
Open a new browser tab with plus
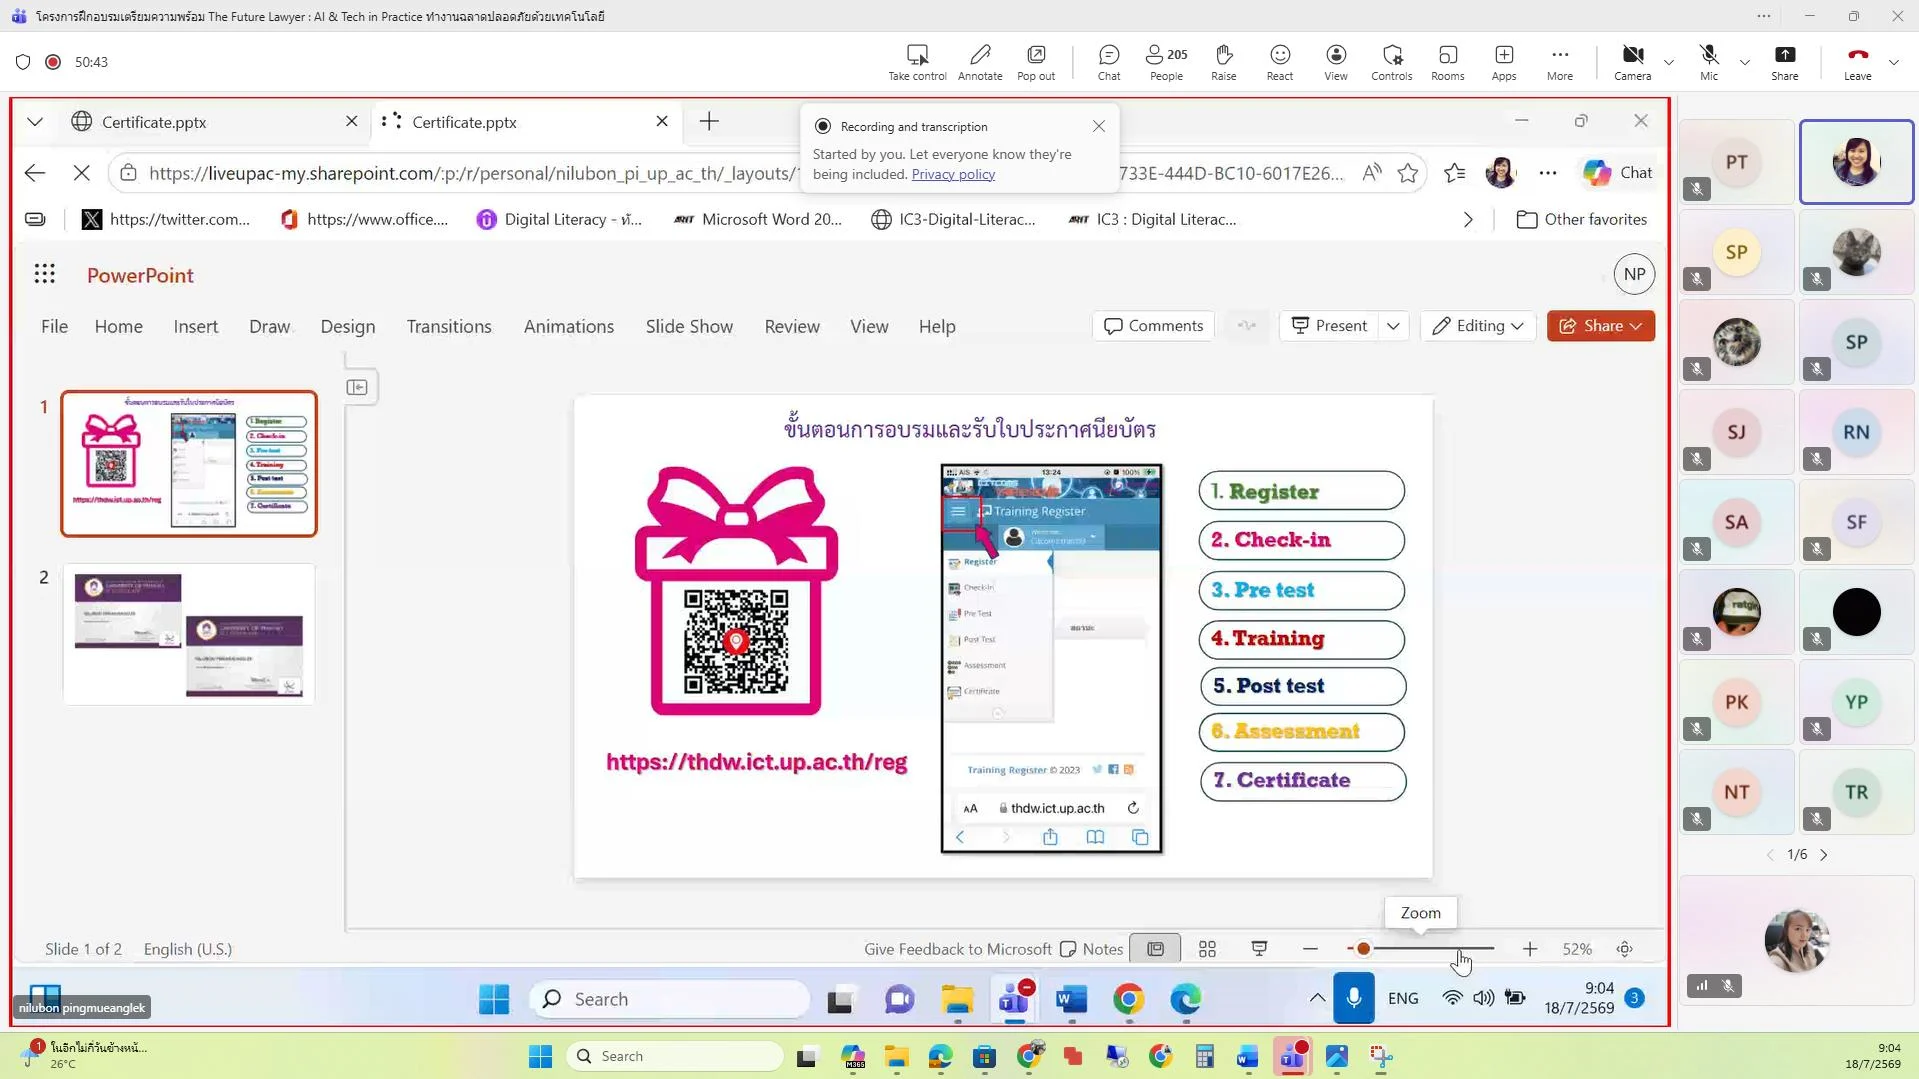click(708, 122)
